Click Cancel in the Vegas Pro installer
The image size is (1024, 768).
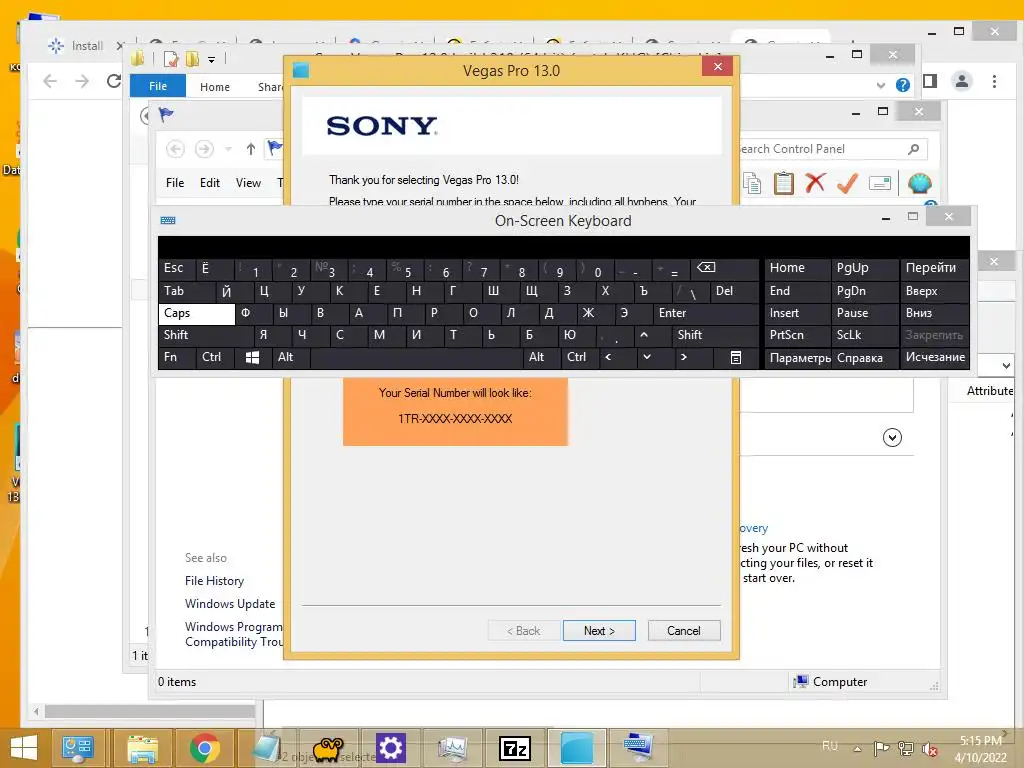pos(684,630)
